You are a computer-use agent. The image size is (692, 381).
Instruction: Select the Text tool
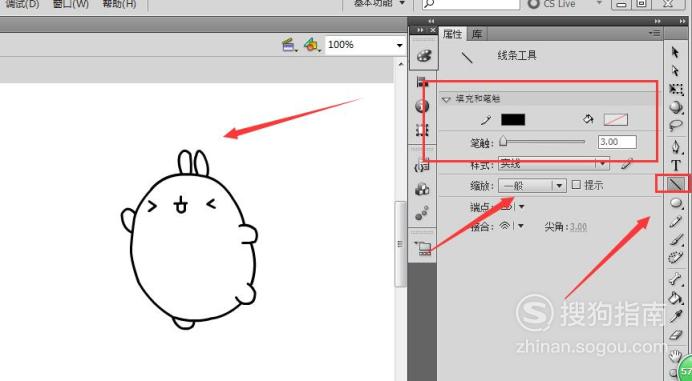coord(676,166)
